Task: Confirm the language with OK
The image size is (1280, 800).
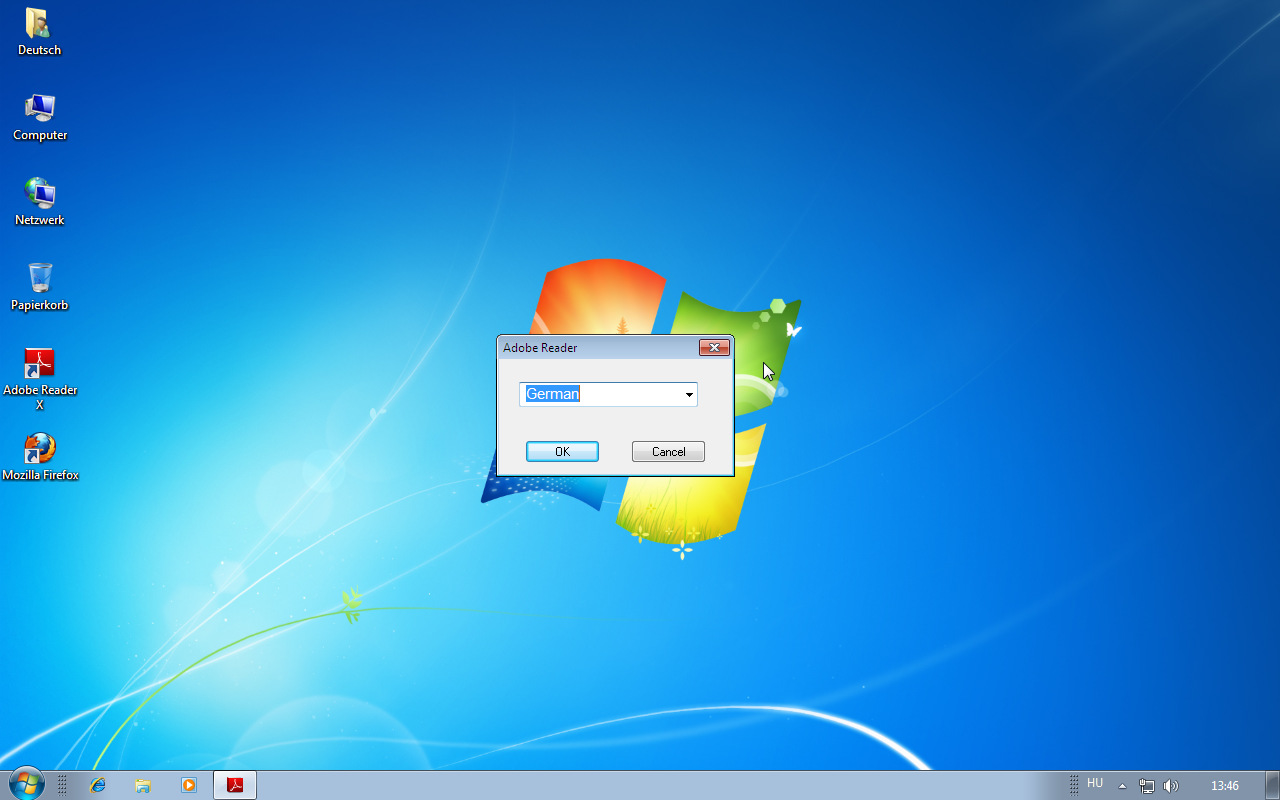Action: click(x=562, y=452)
